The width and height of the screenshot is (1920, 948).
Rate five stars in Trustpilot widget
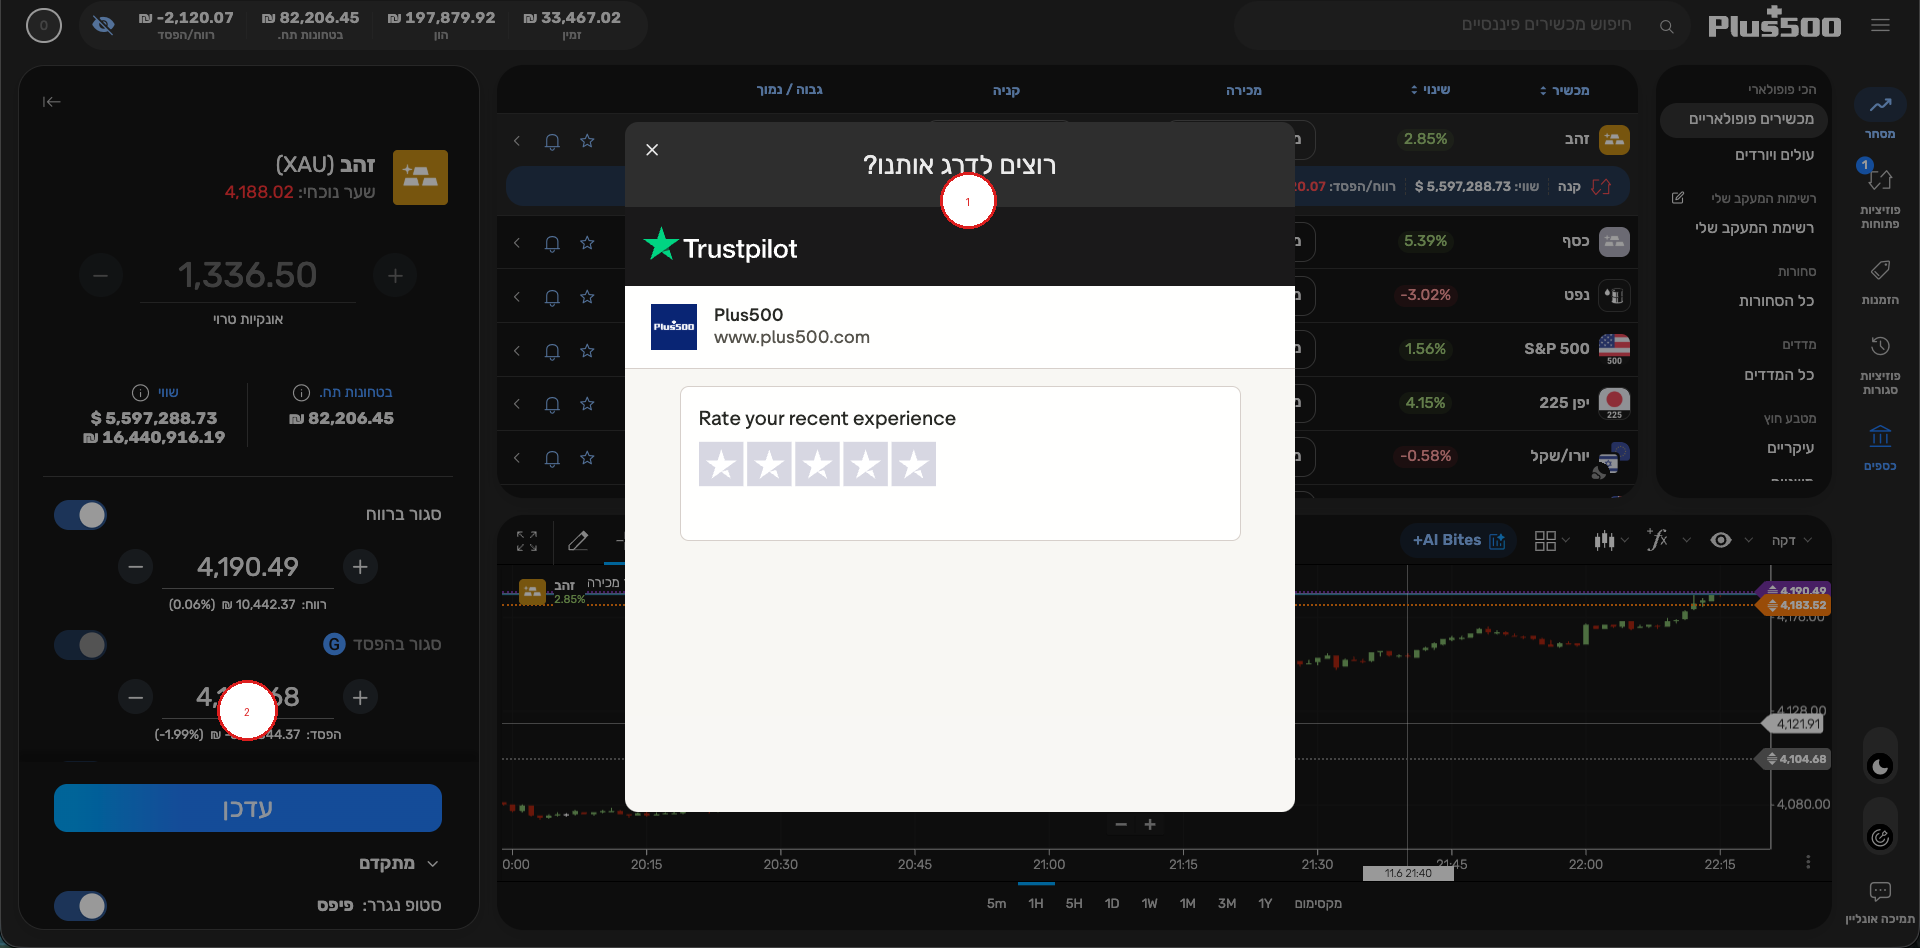point(913,464)
